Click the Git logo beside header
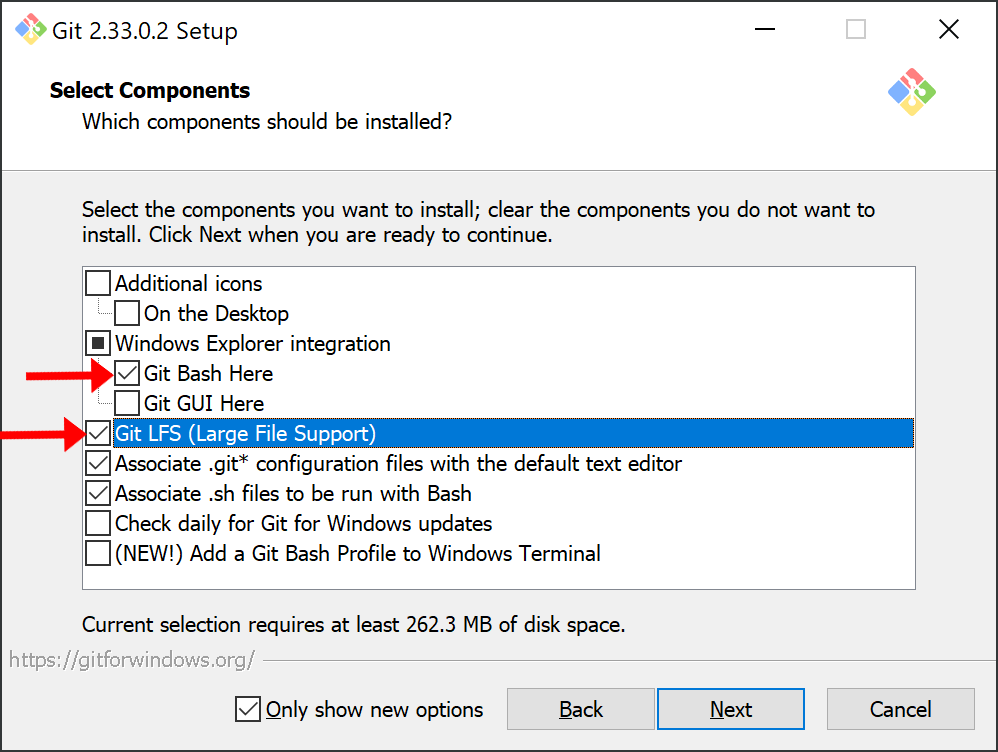The image size is (998, 752). click(x=911, y=92)
